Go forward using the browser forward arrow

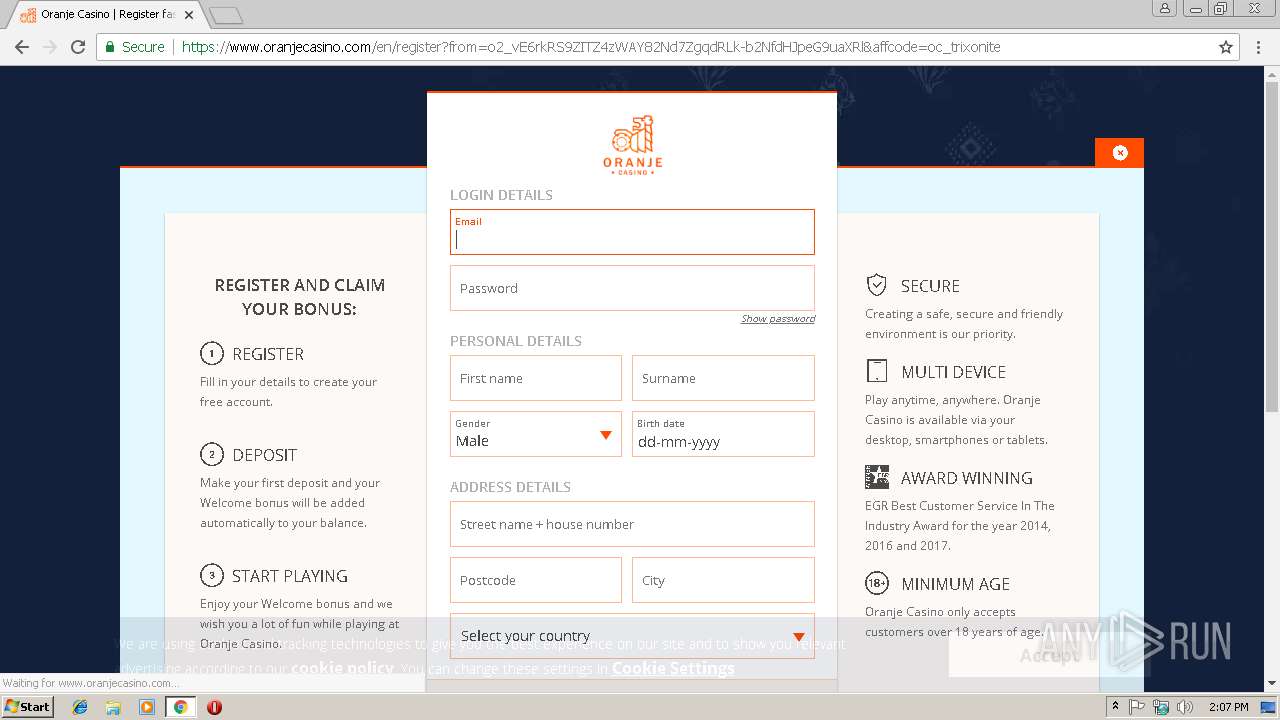49,47
